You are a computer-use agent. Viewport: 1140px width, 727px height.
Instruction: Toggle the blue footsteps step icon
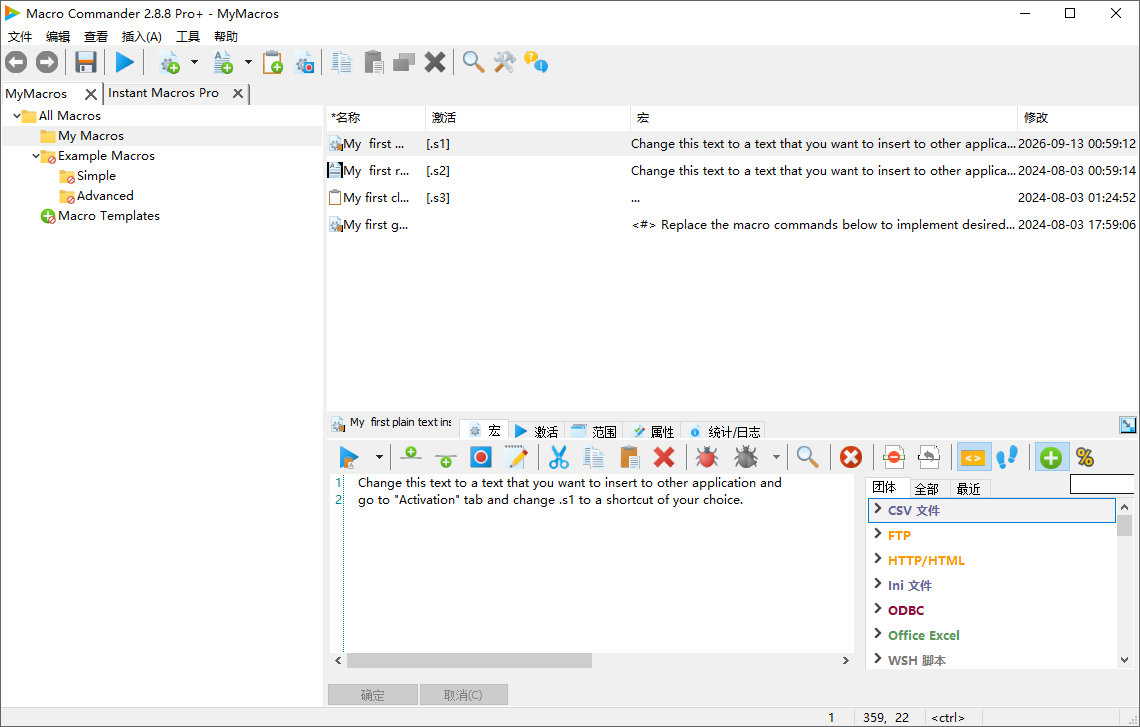coord(1007,457)
